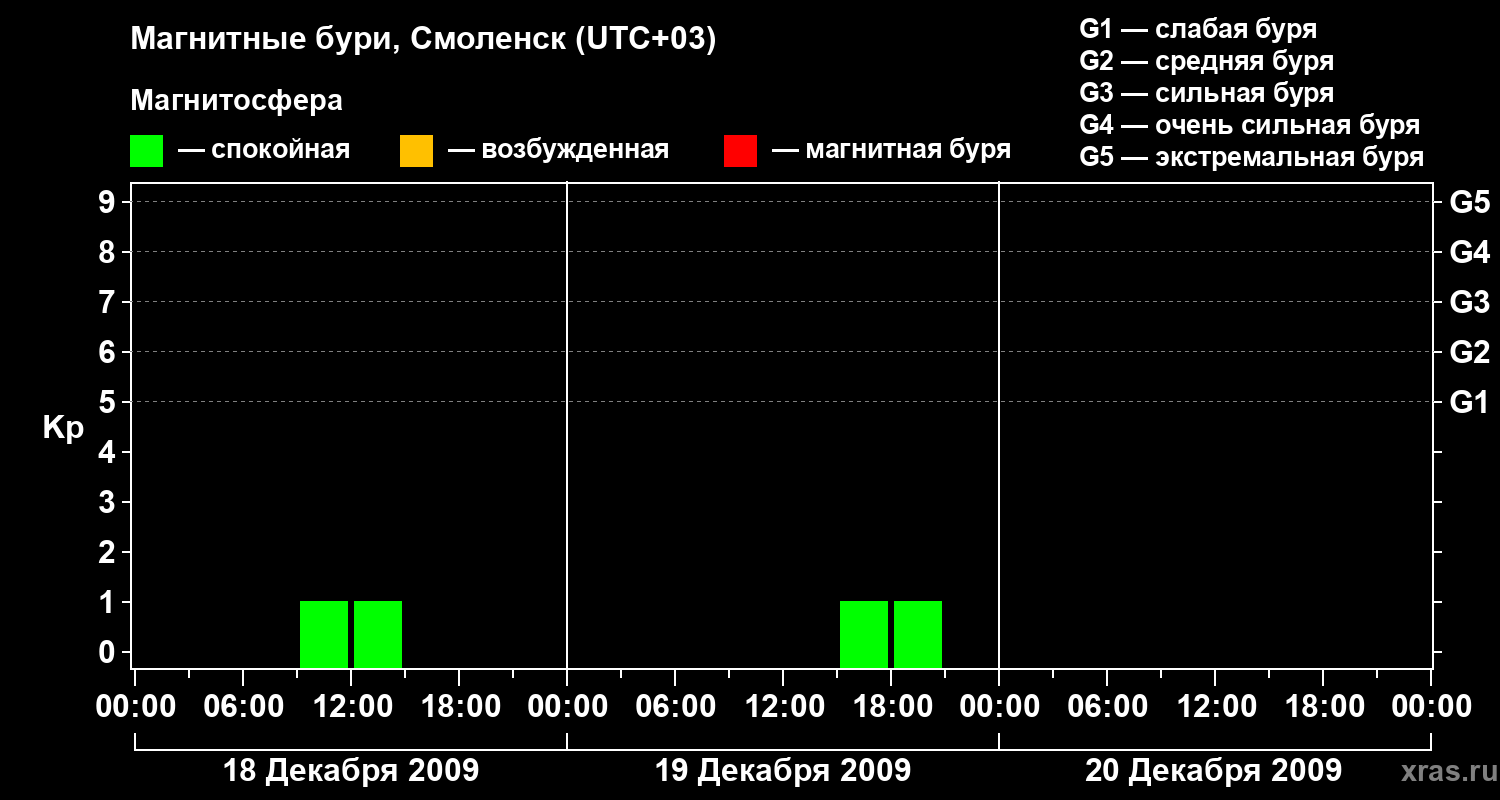Click the green 'спокойная' legend swatch
This screenshot has width=1500, height=800.
[147, 151]
